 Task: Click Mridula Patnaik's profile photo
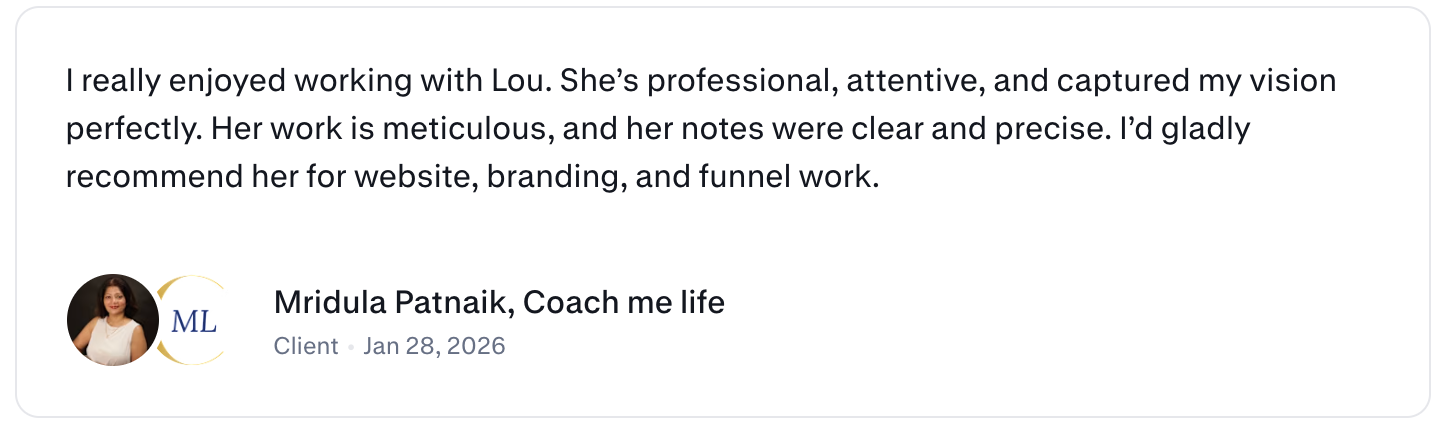coord(113,320)
